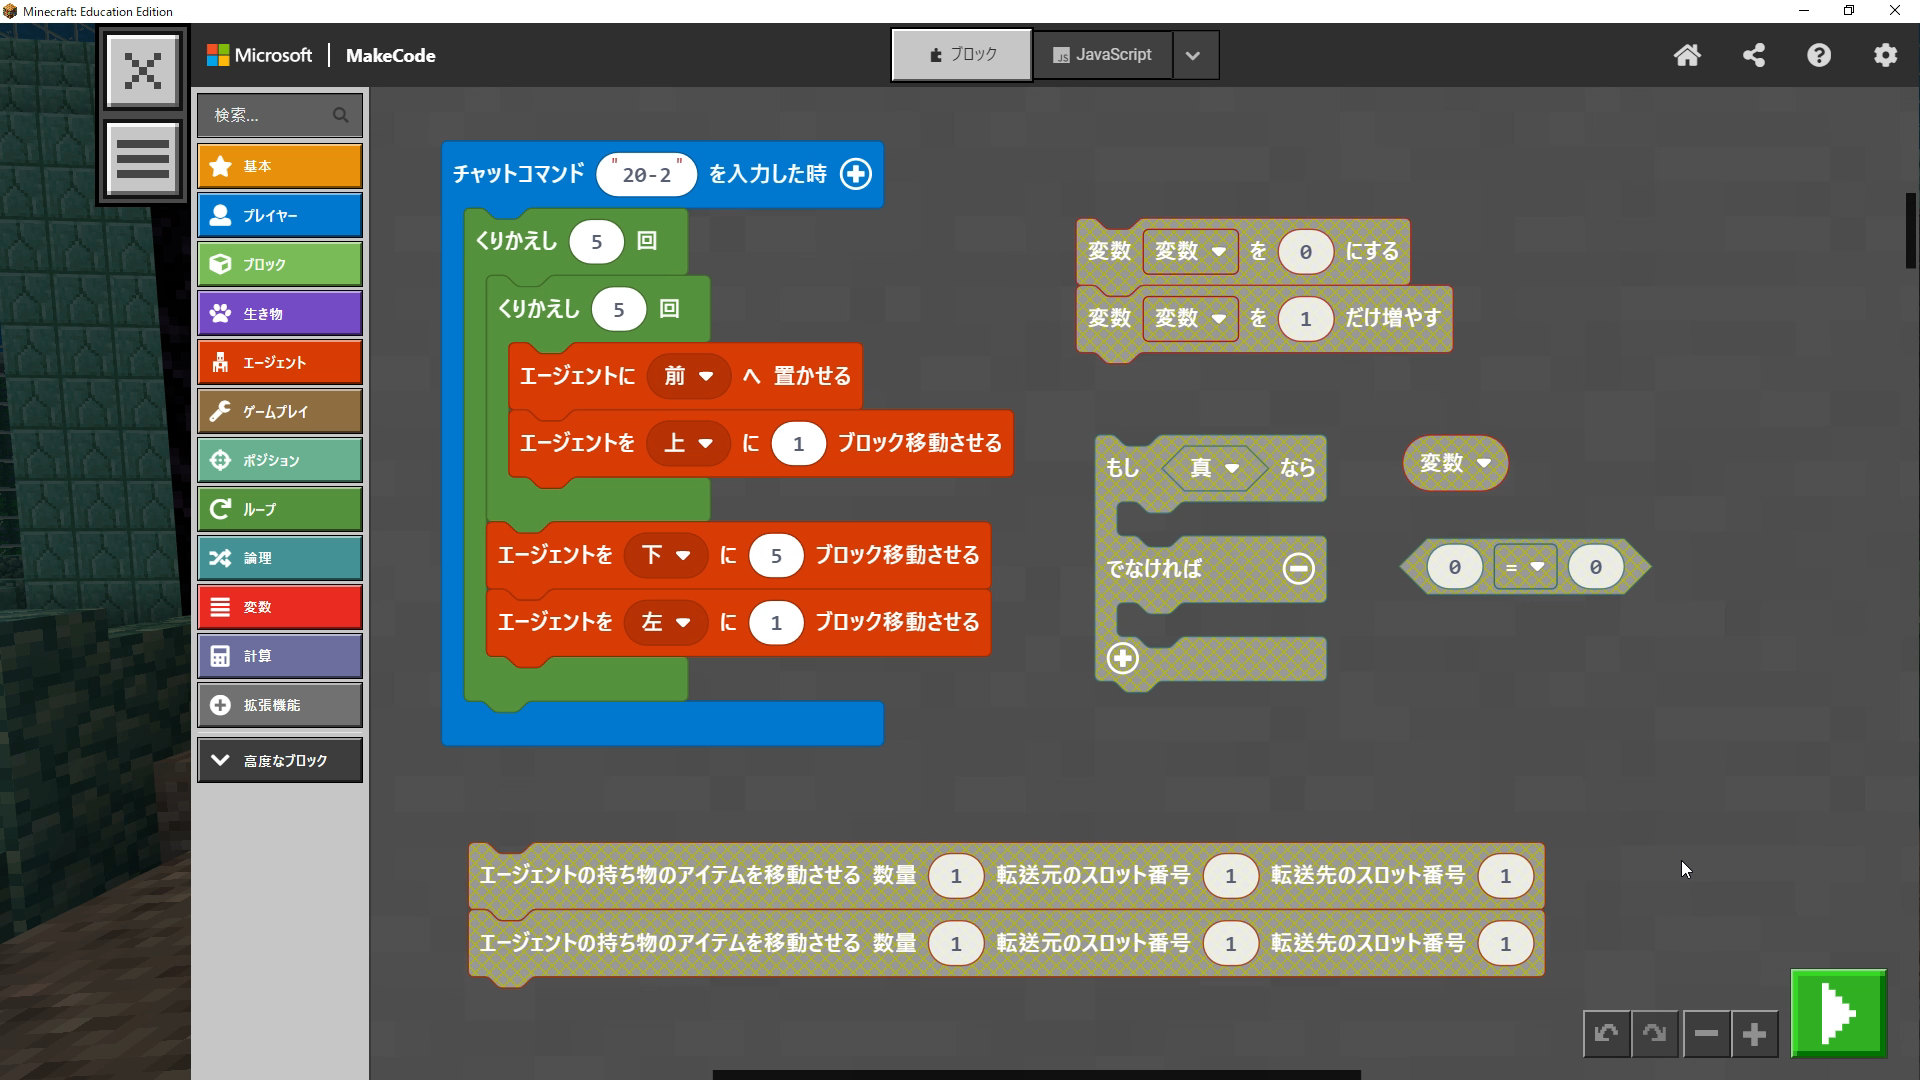Expand dropdown arrow next to JavaScript
The image size is (1920, 1080).
(1192, 55)
